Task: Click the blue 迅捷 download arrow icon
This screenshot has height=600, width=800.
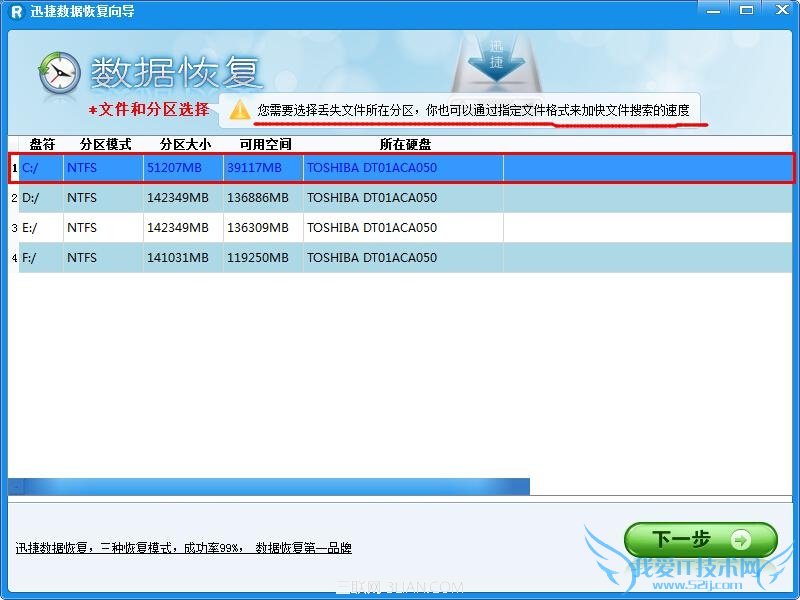Action: [496, 60]
